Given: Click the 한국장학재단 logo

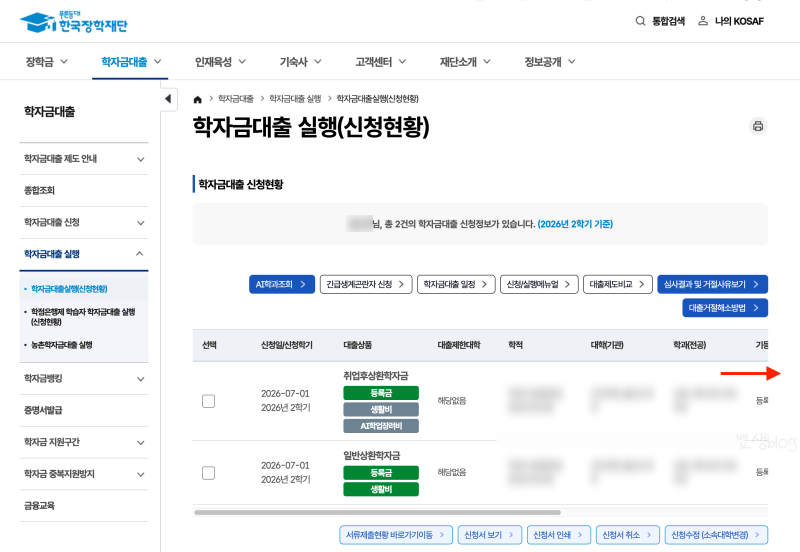Looking at the screenshot, I should 73,22.
